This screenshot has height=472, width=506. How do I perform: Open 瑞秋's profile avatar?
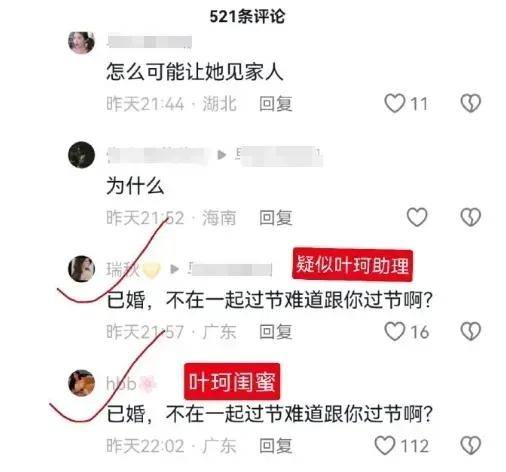pyautogui.click(x=81, y=269)
